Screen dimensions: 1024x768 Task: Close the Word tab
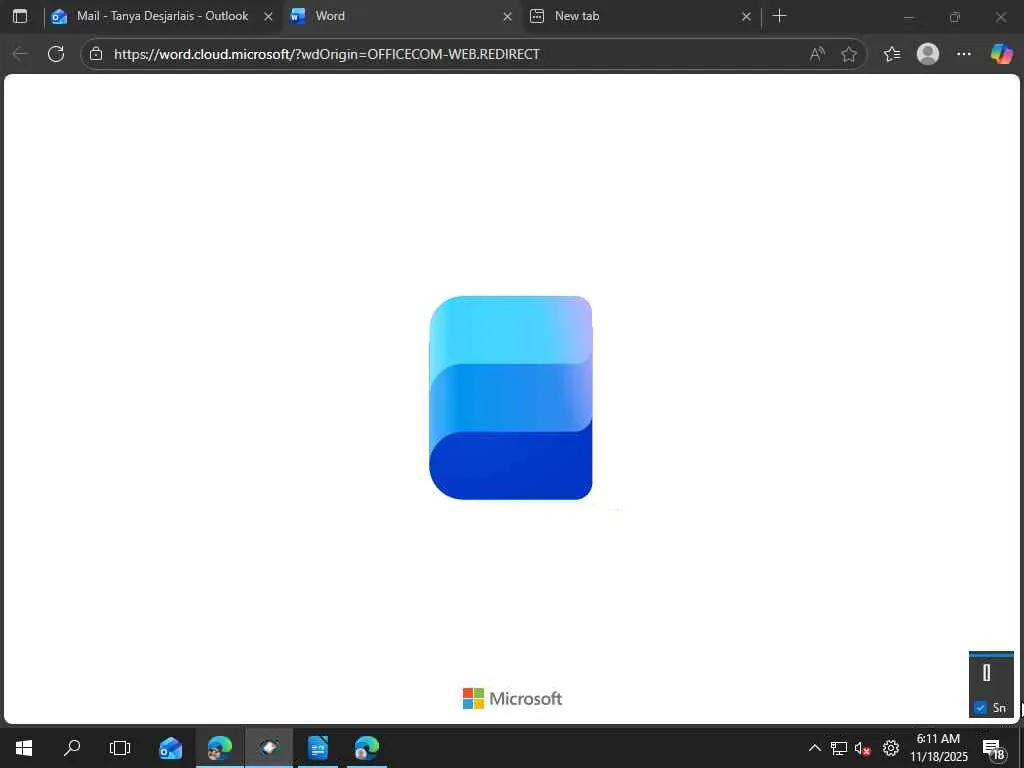pyautogui.click(x=507, y=16)
